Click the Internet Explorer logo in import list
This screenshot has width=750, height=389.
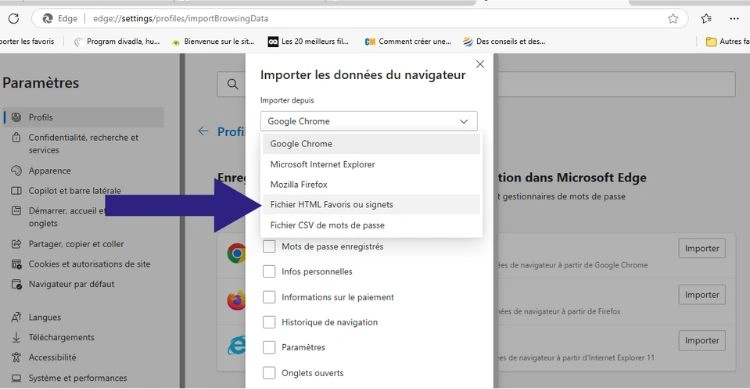point(236,345)
